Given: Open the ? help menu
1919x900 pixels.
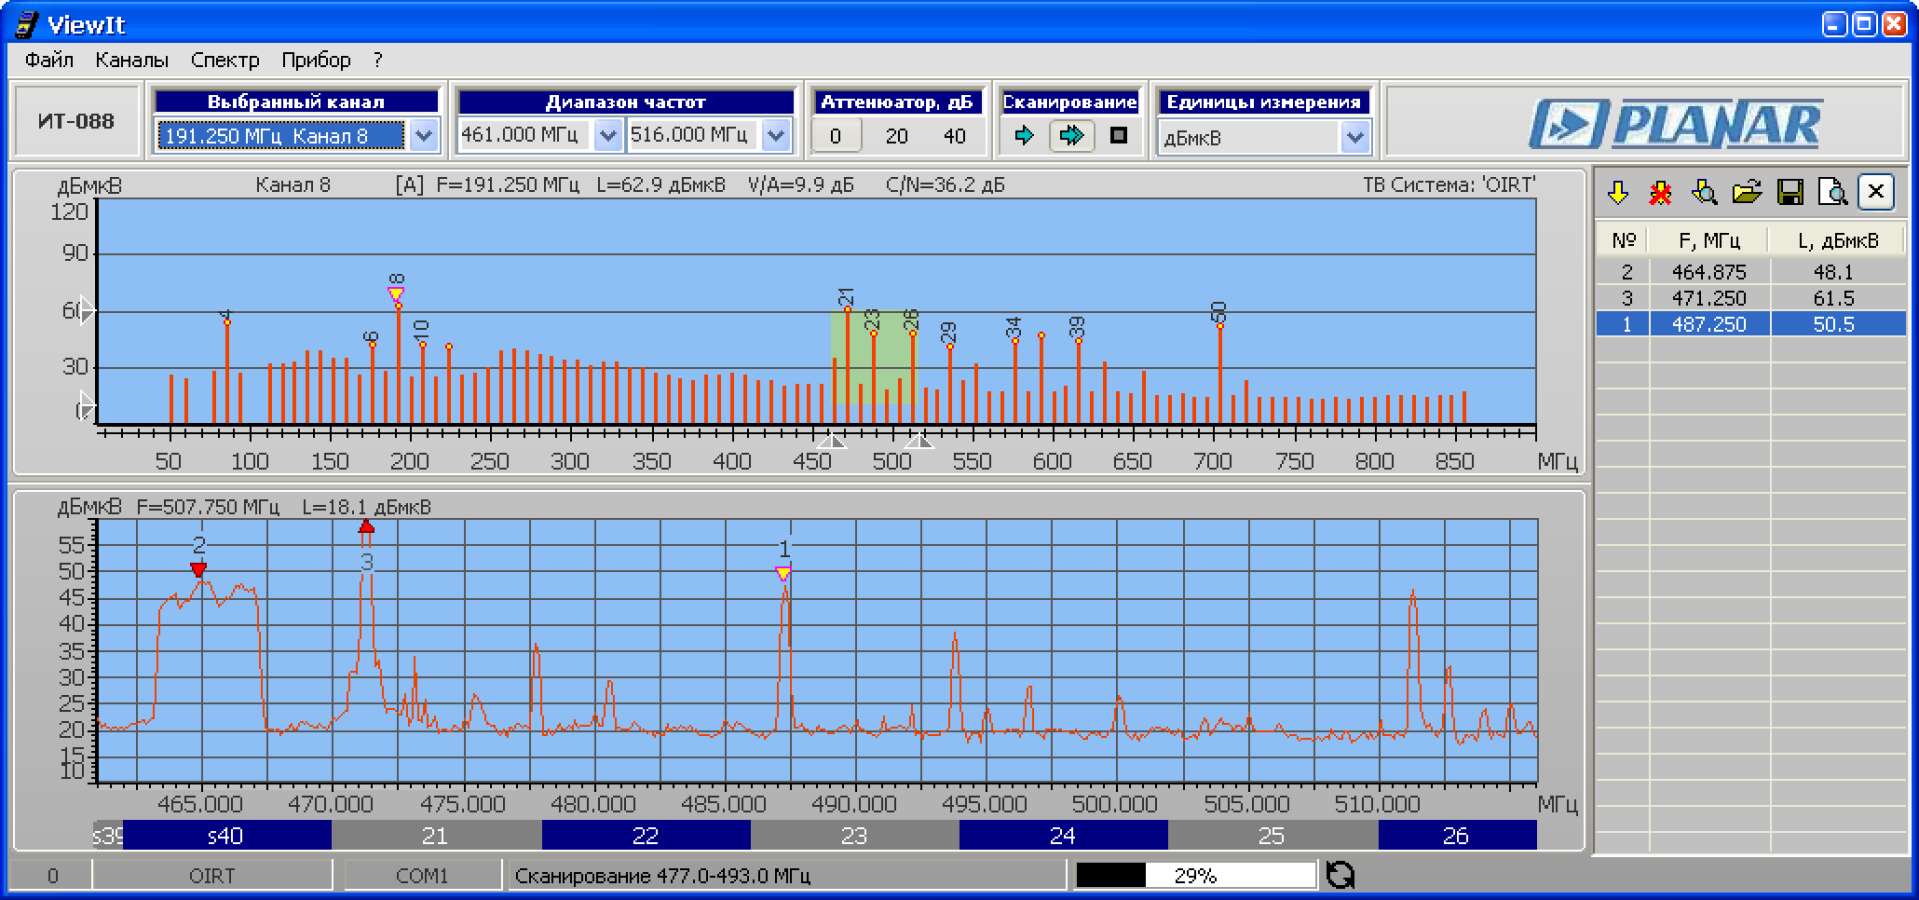Looking at the screenshot, I should click(x=378, y=60).
